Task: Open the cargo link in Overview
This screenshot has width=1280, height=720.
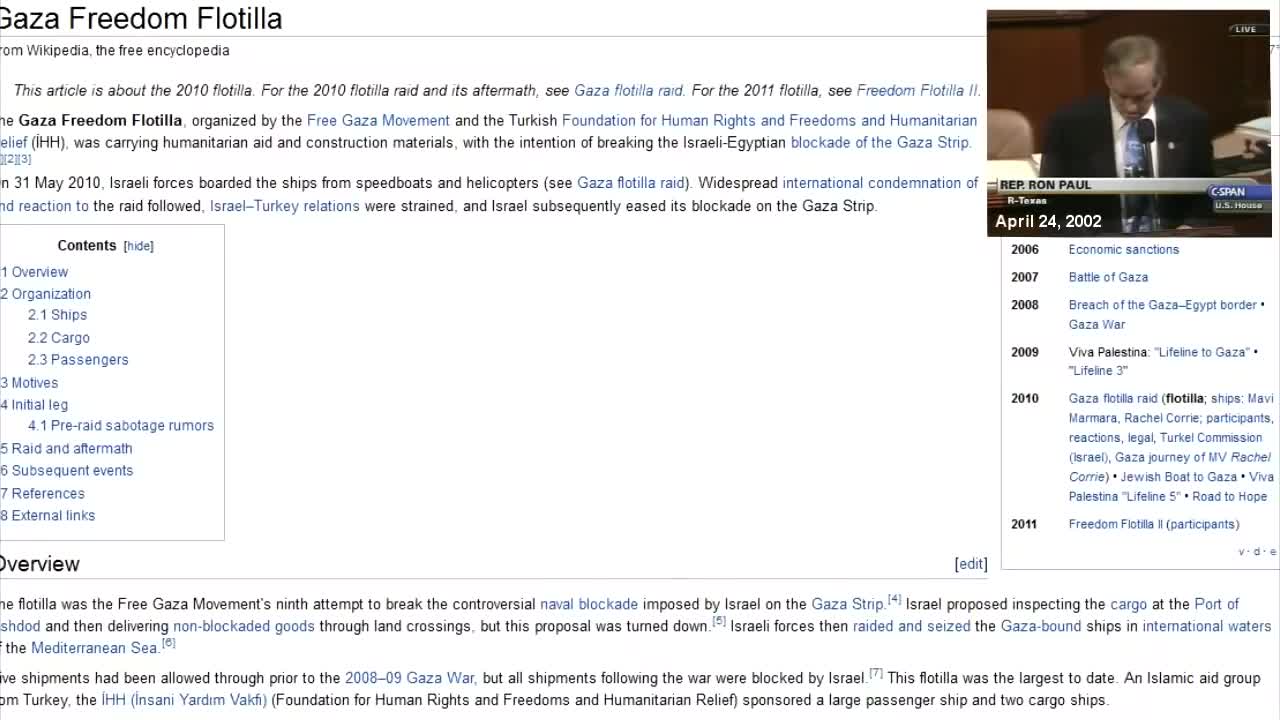Action: [x=1128, y=604]
